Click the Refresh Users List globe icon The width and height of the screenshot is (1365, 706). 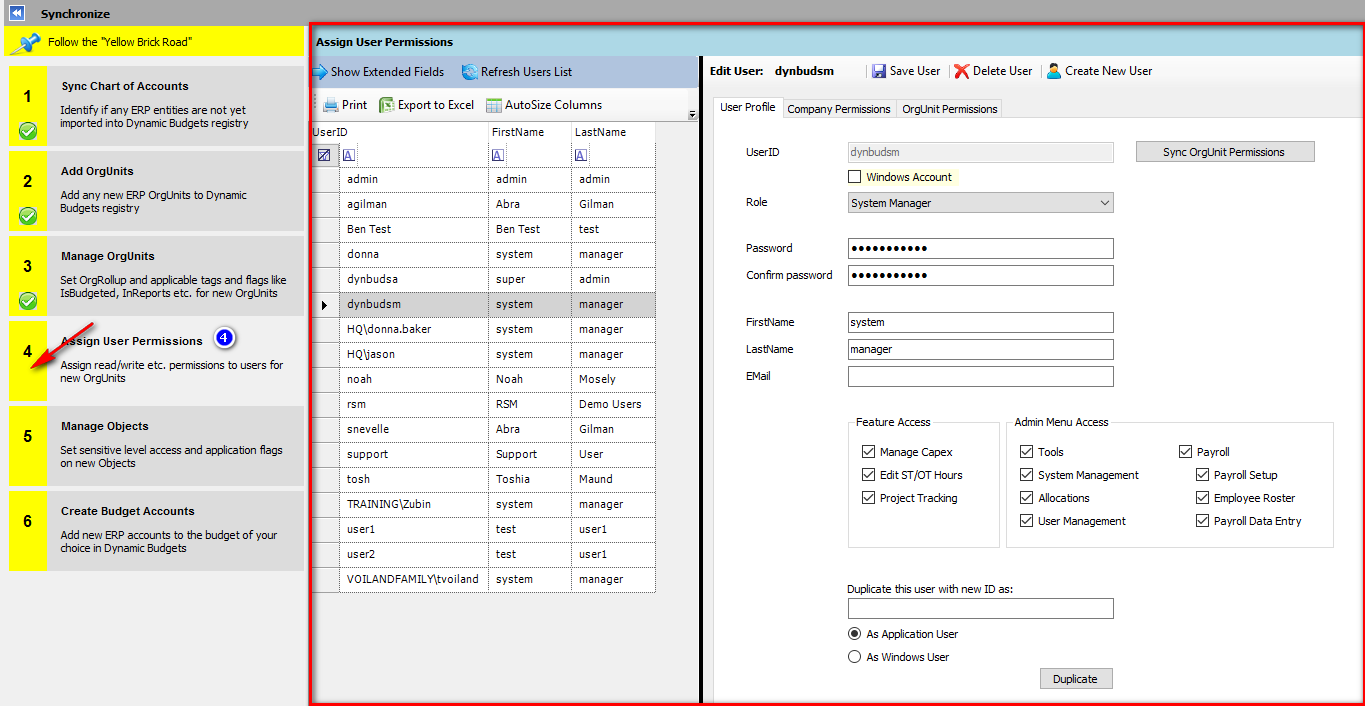tap(470, 72)
